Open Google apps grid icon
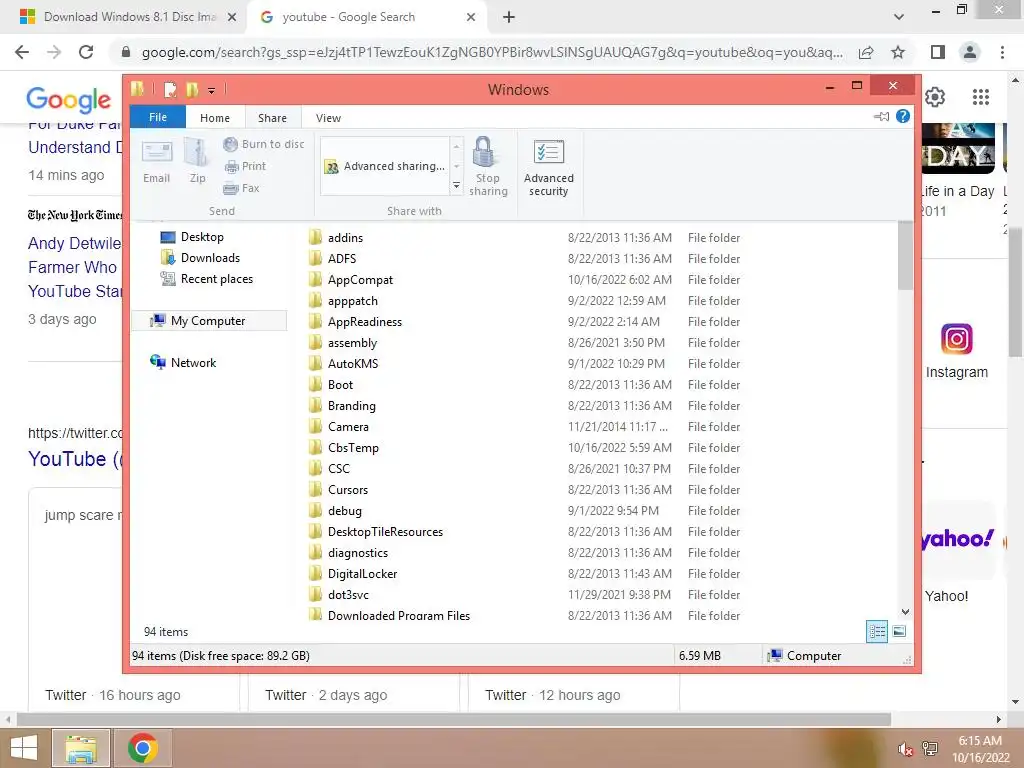 [x=981, y=97]
